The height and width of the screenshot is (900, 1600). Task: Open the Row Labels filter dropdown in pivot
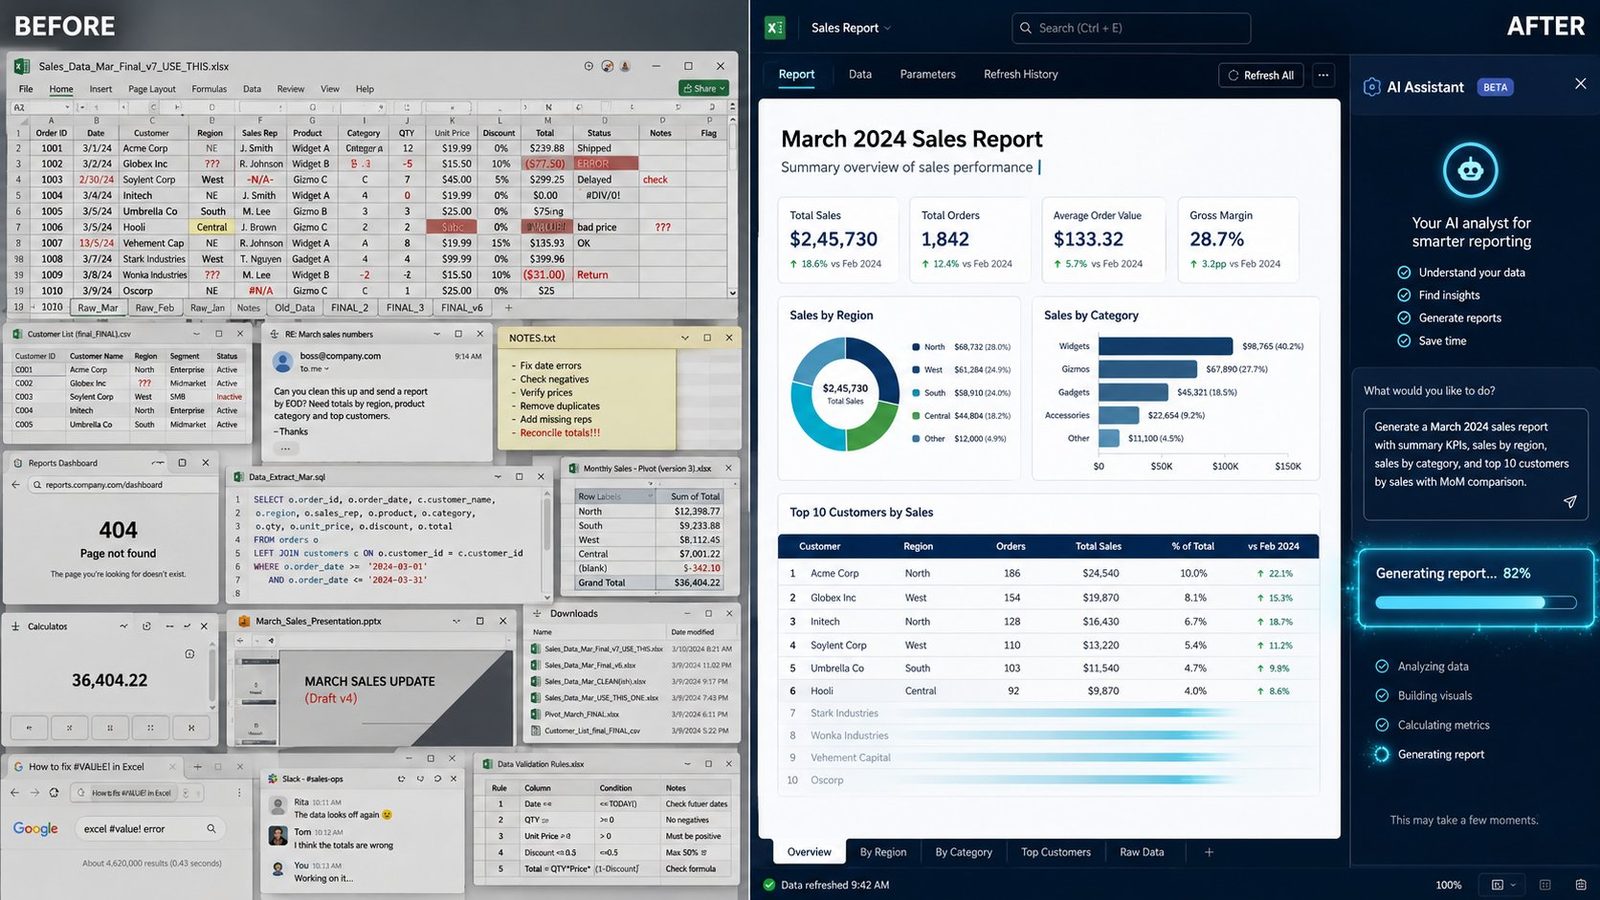tap(649, 496)
